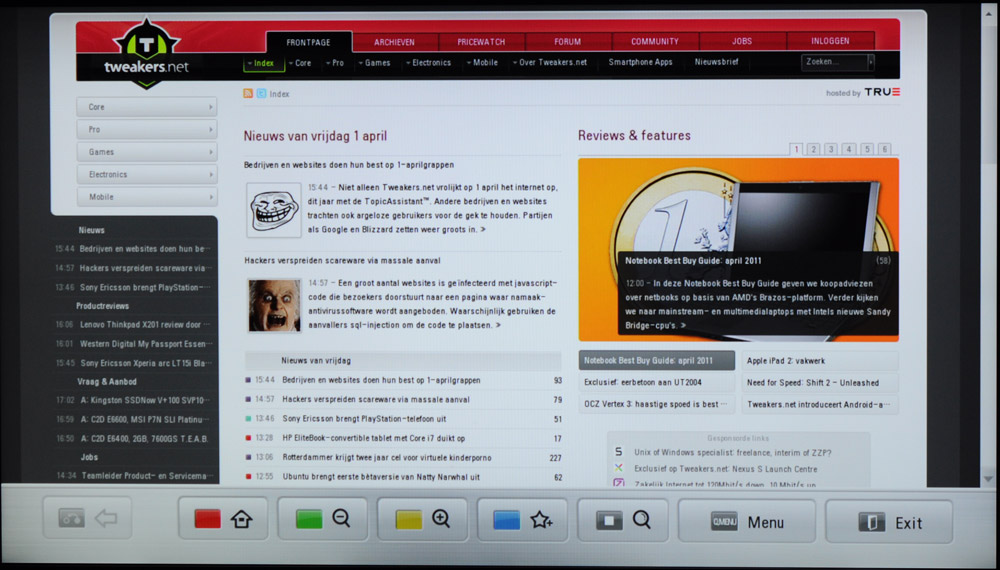Expand the Games sidebar item
The height and width of the screenshot is (570, 1000).
coord(147,152)
